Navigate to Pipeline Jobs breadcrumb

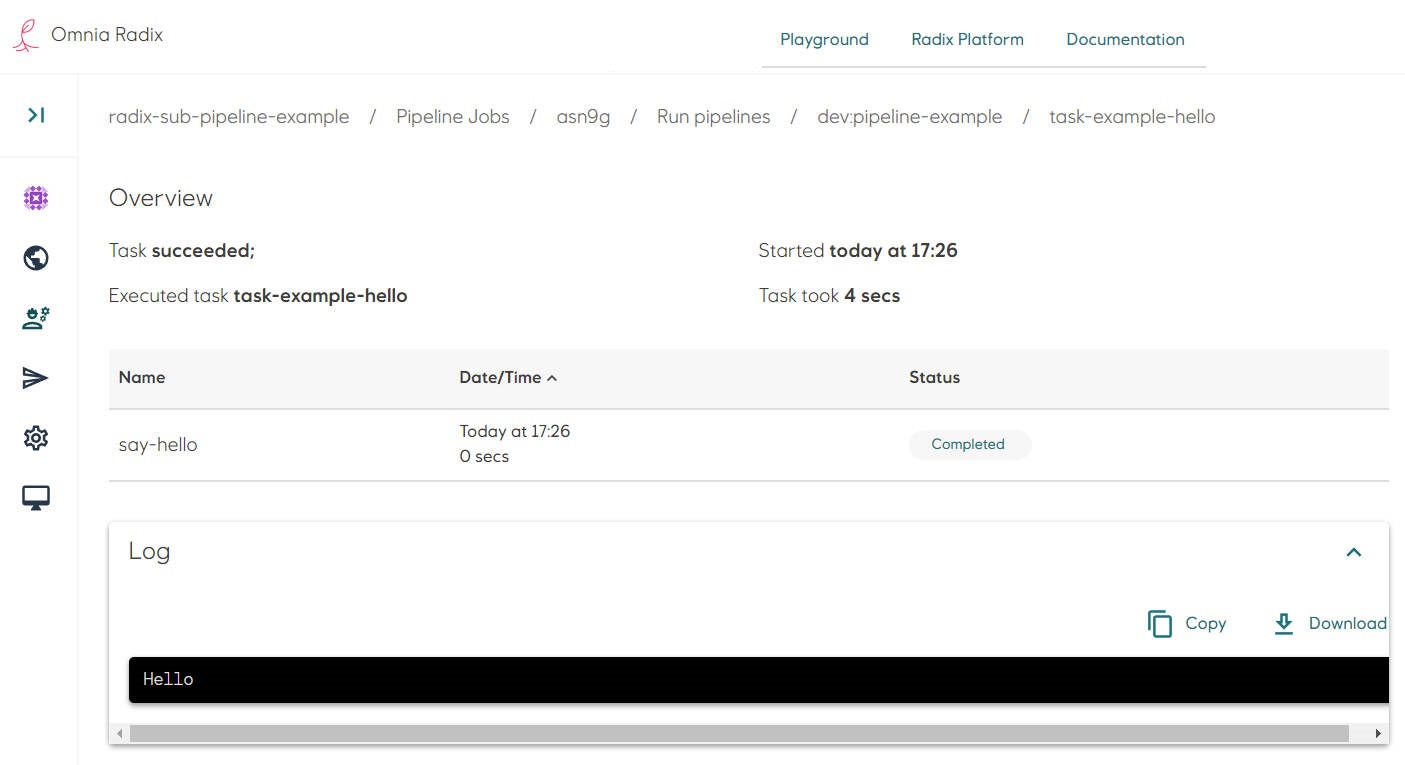[452, 117]
